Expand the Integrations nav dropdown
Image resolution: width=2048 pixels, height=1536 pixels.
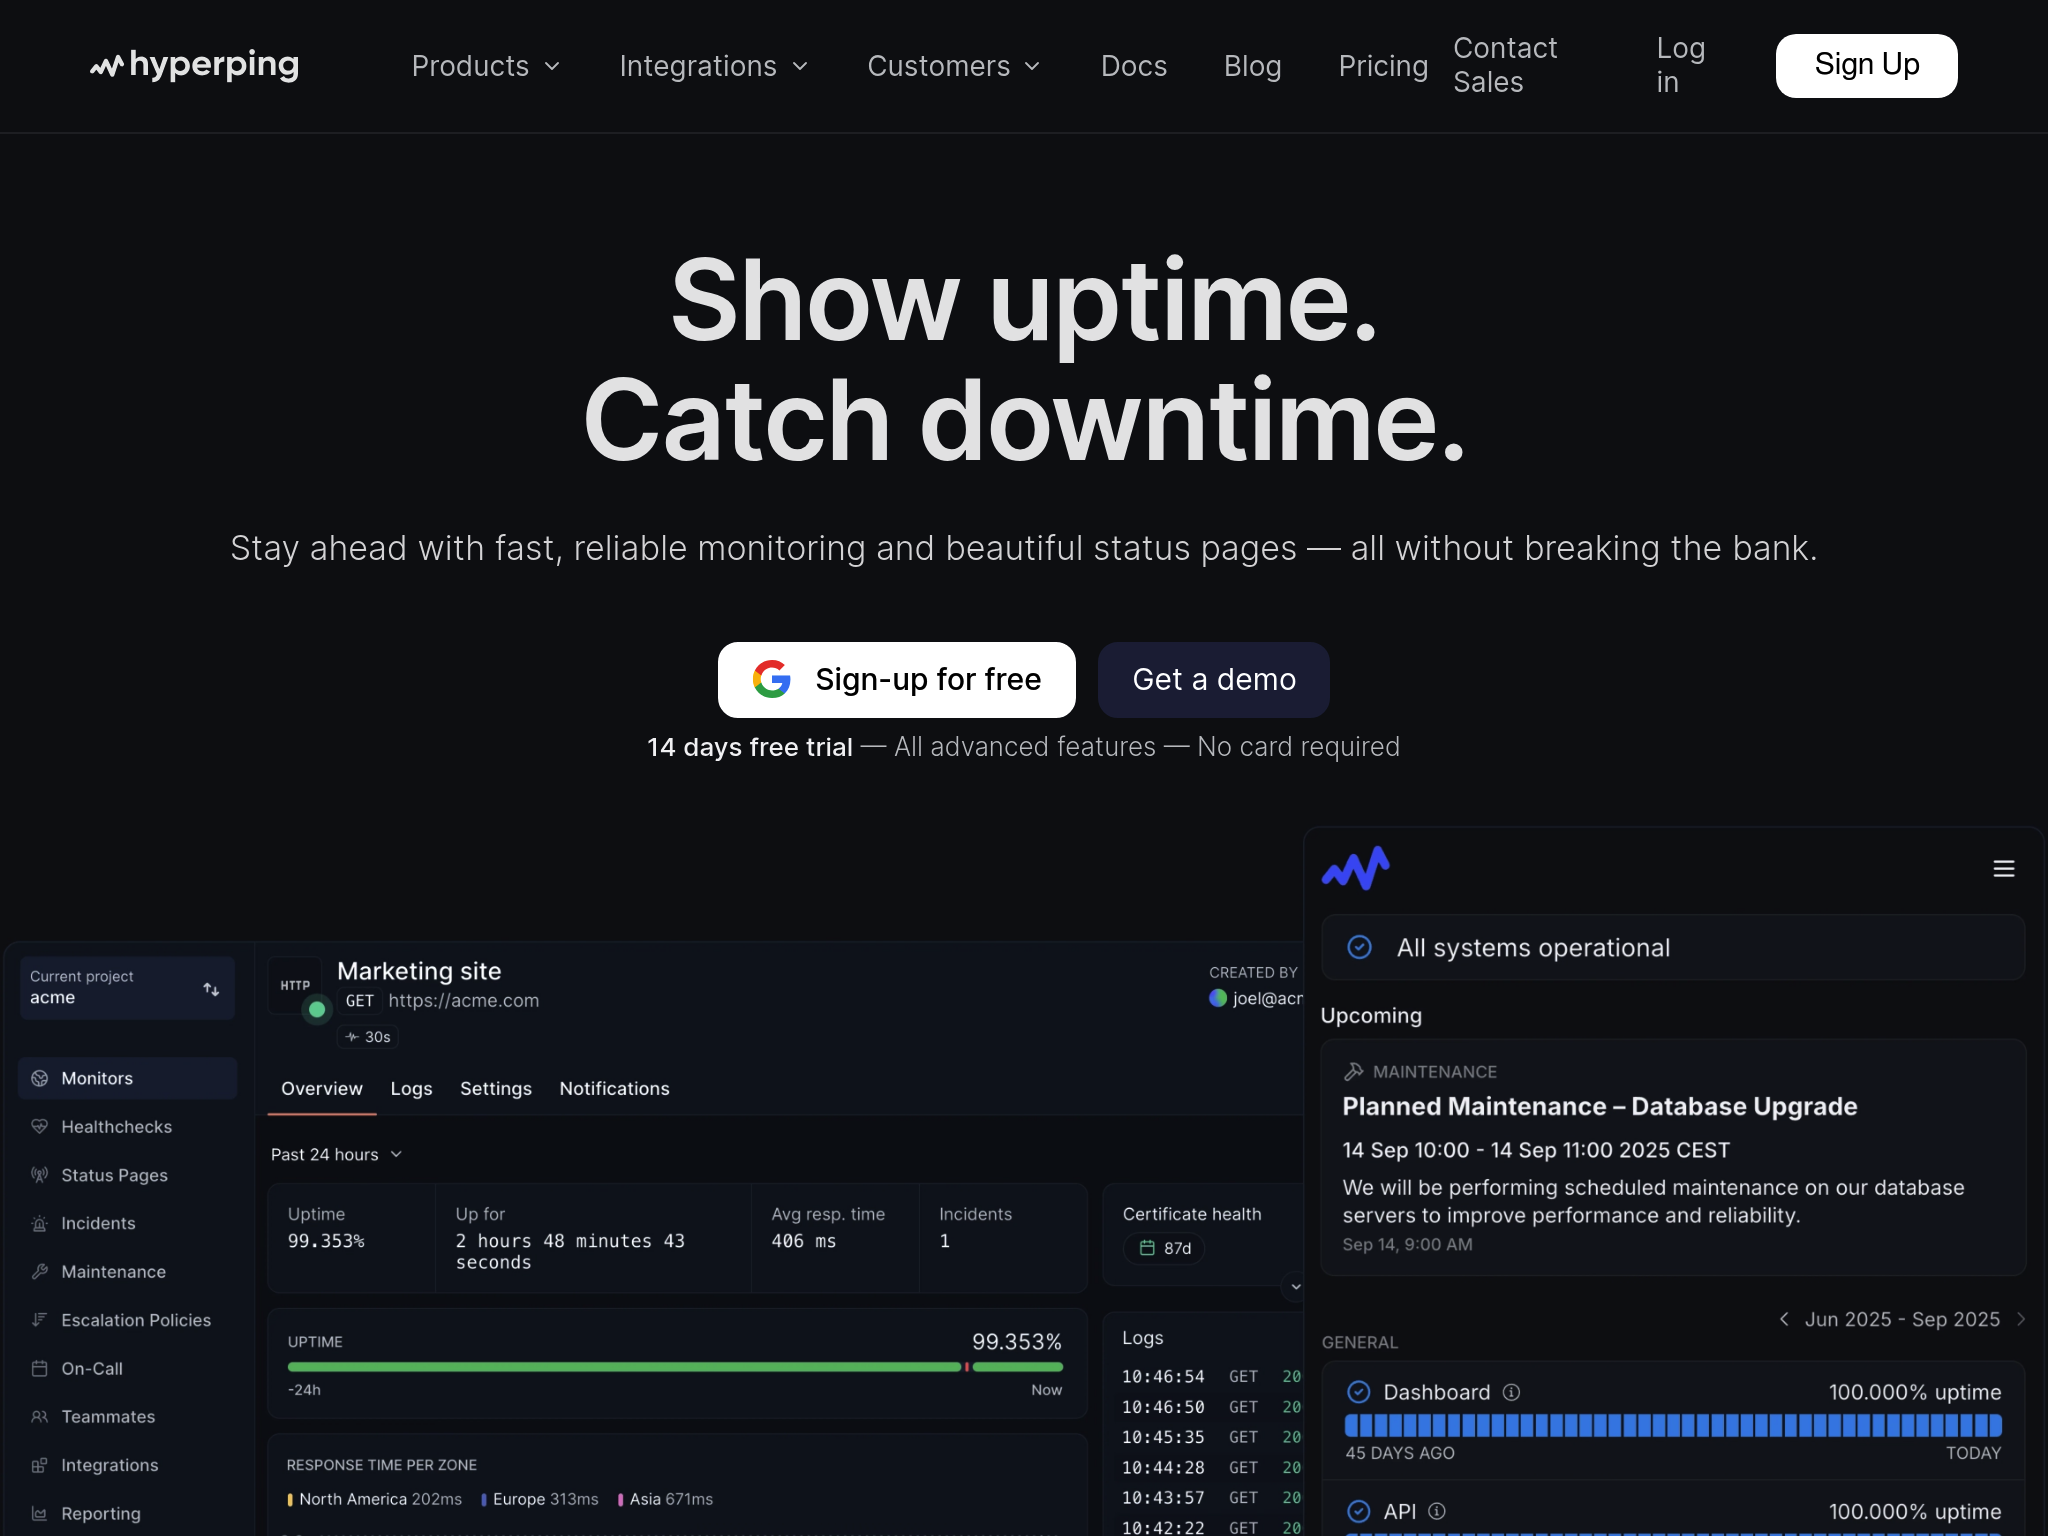pos(713,66)
